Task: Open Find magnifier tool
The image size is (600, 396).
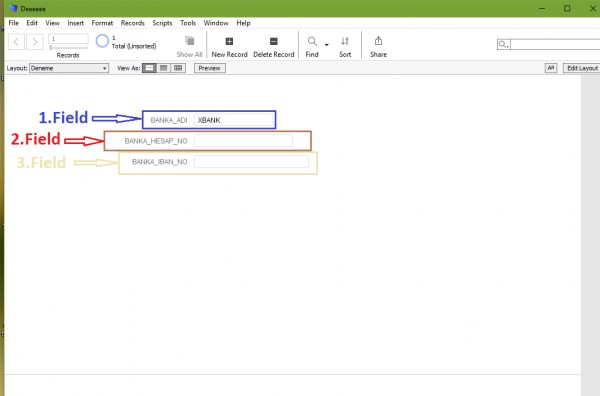Action: point(312,41)
